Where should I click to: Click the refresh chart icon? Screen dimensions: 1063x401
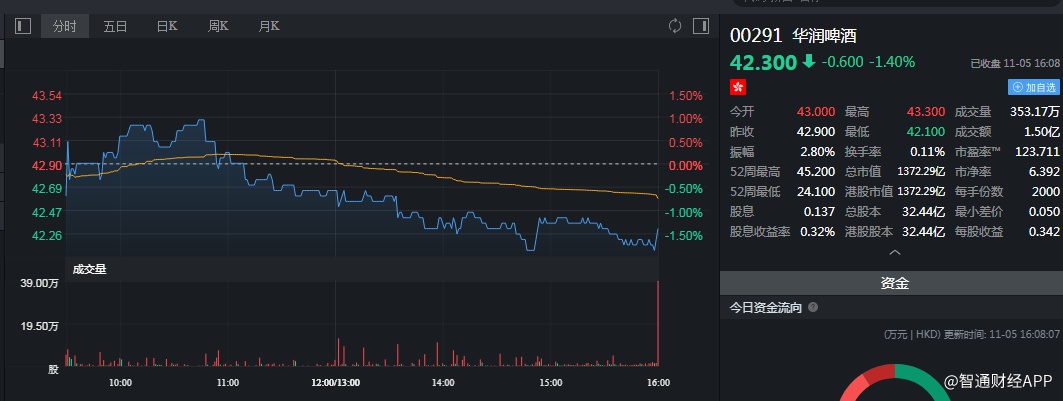coord(675,25)
